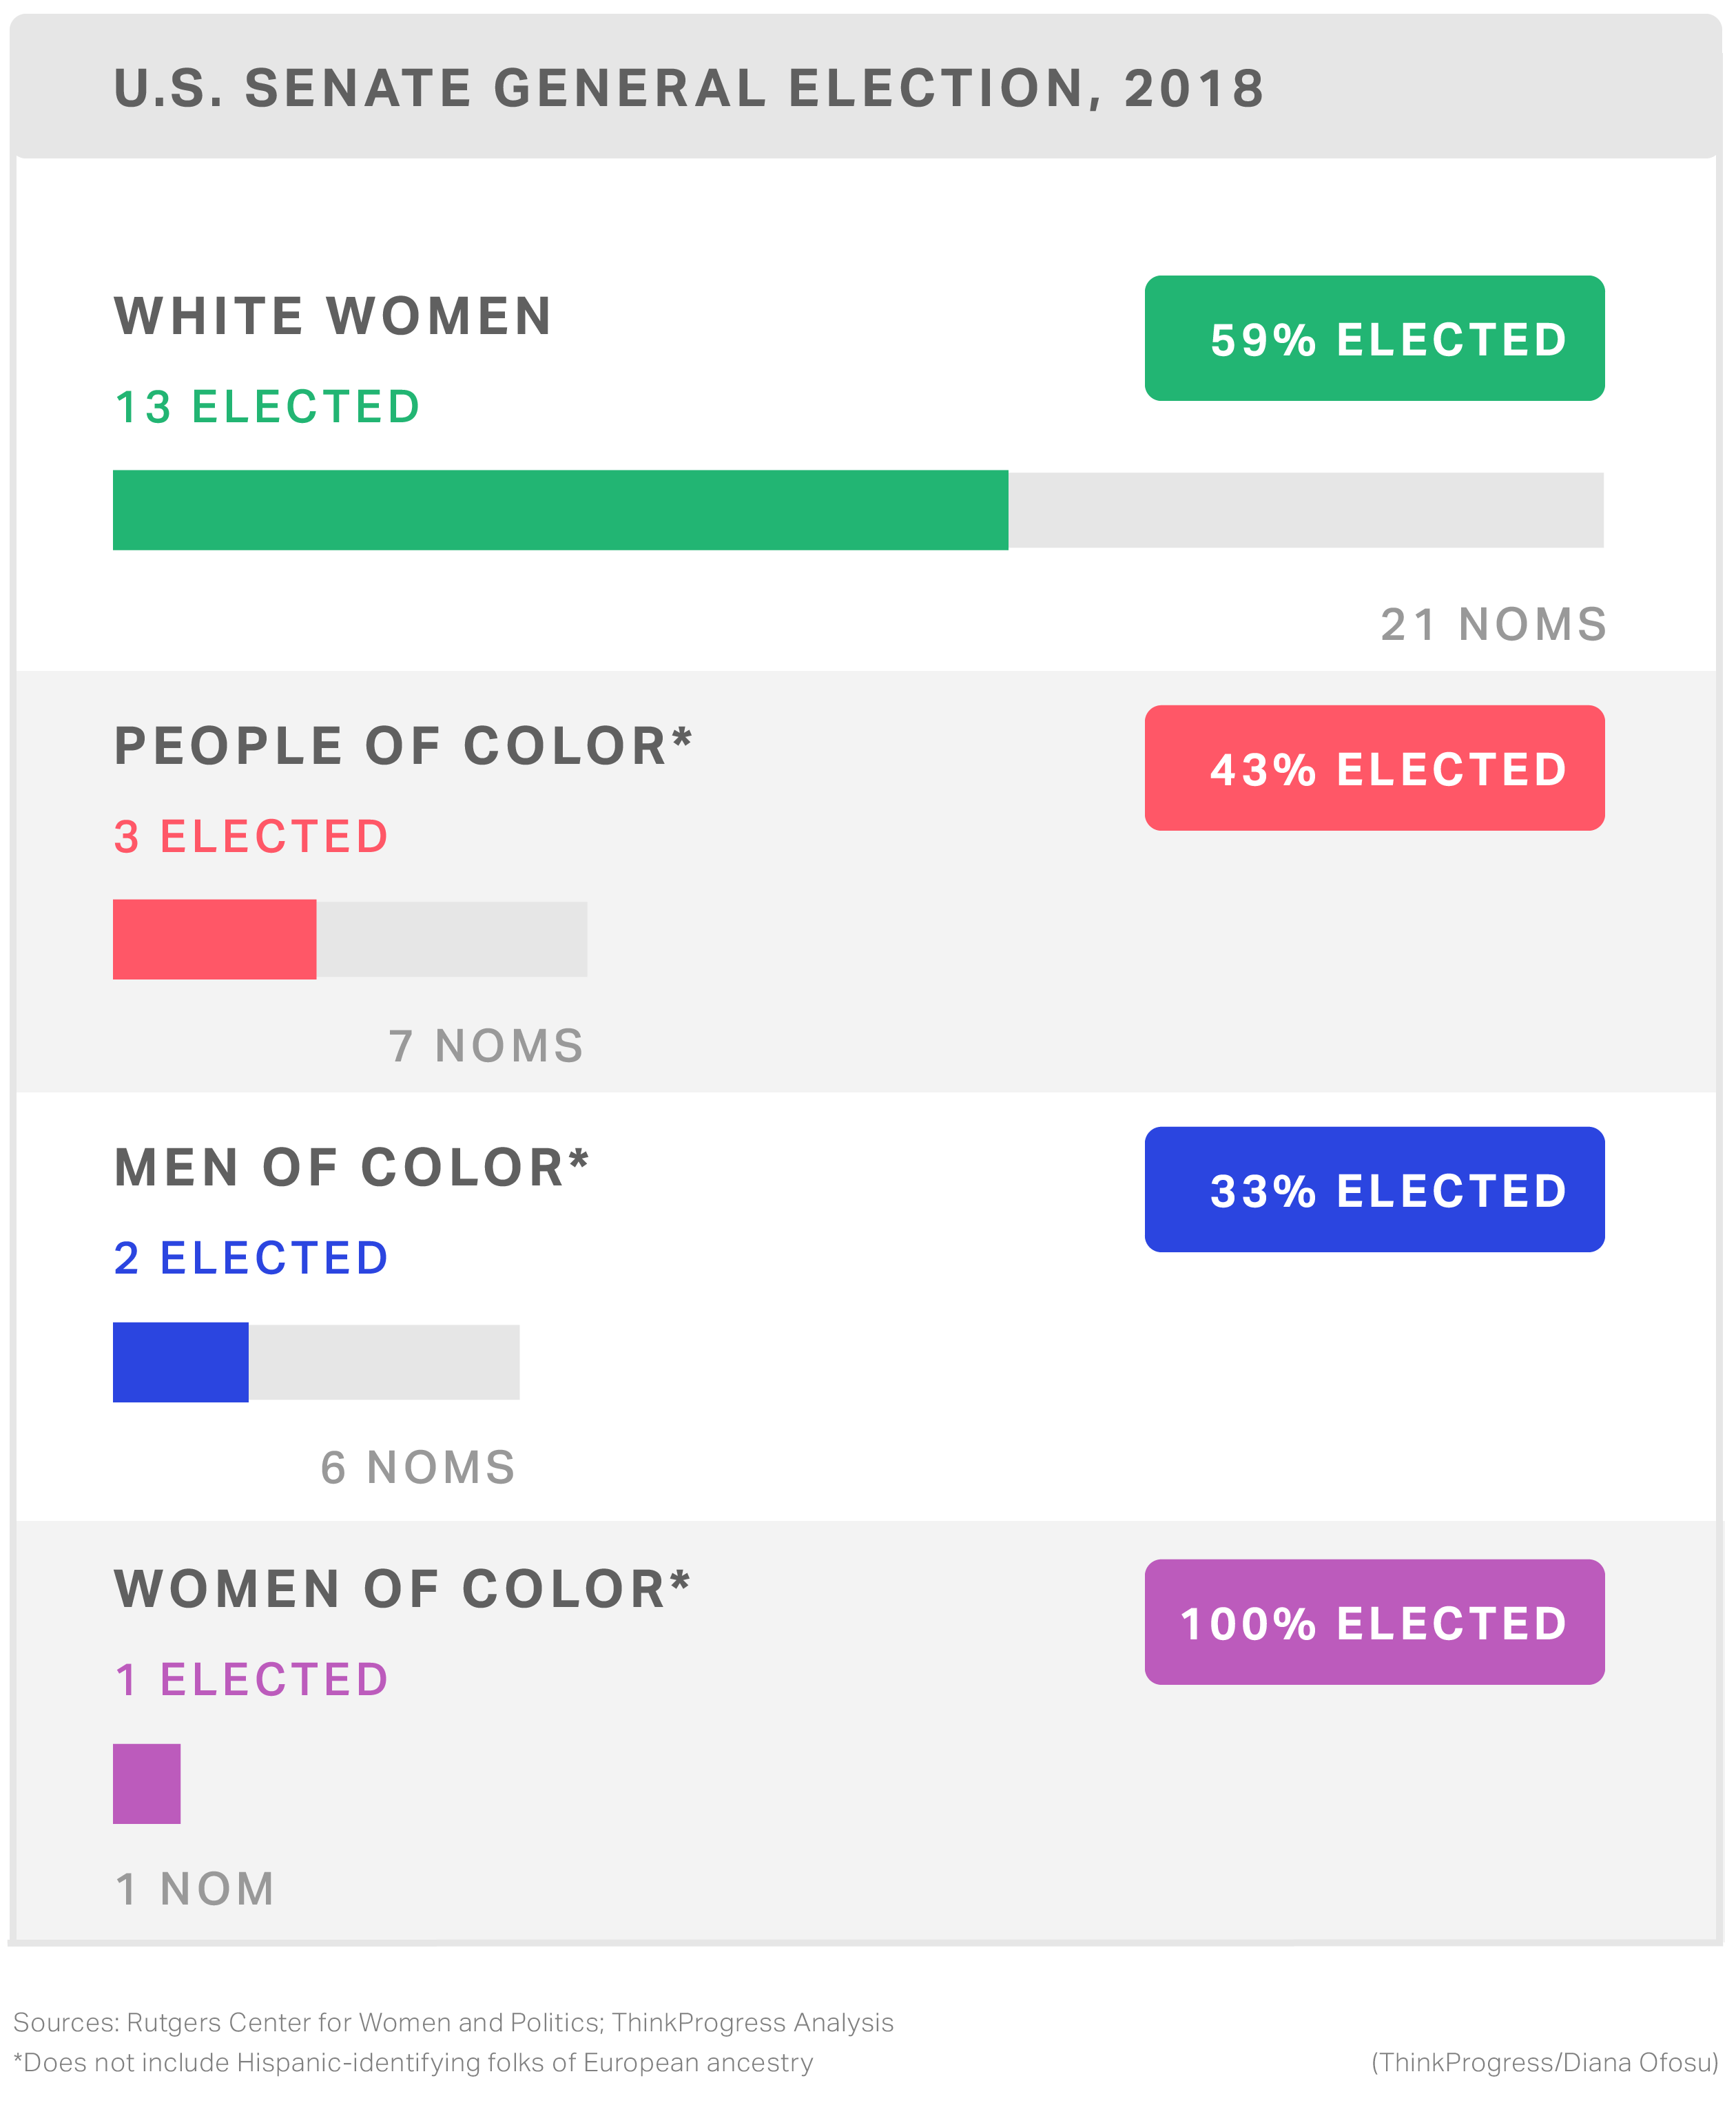The image size is (1736, 2105).
Task: Click the Rutgers Center sources line
Action: point(453,2022)
